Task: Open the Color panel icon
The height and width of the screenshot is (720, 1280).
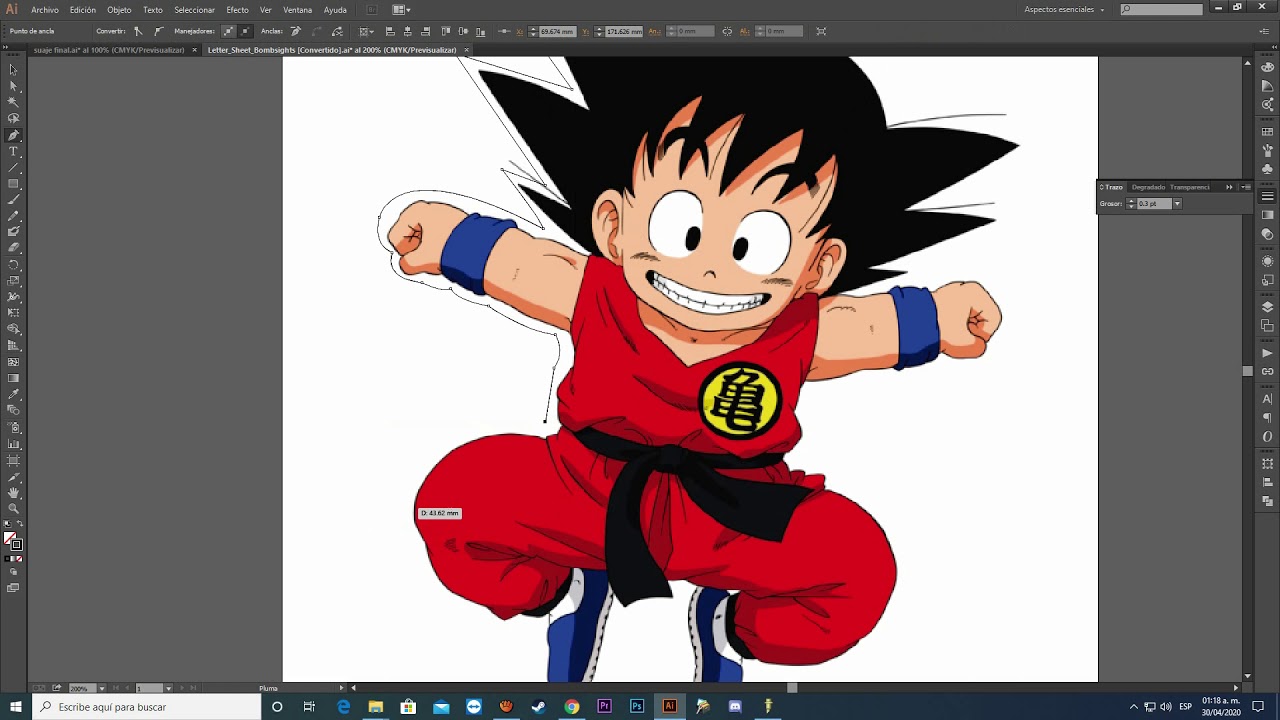Action: (x=1267, y=67)
